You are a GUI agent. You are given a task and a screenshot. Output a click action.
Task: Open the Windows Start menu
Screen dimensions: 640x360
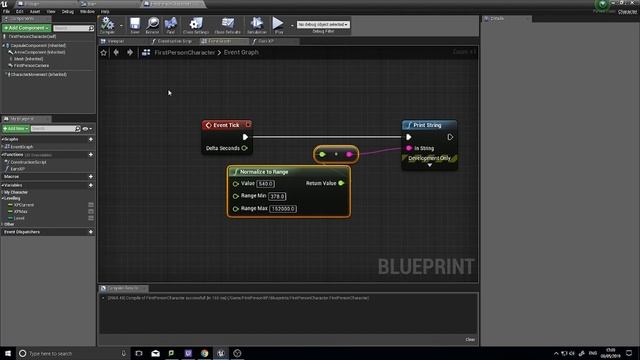pos(8,353)
